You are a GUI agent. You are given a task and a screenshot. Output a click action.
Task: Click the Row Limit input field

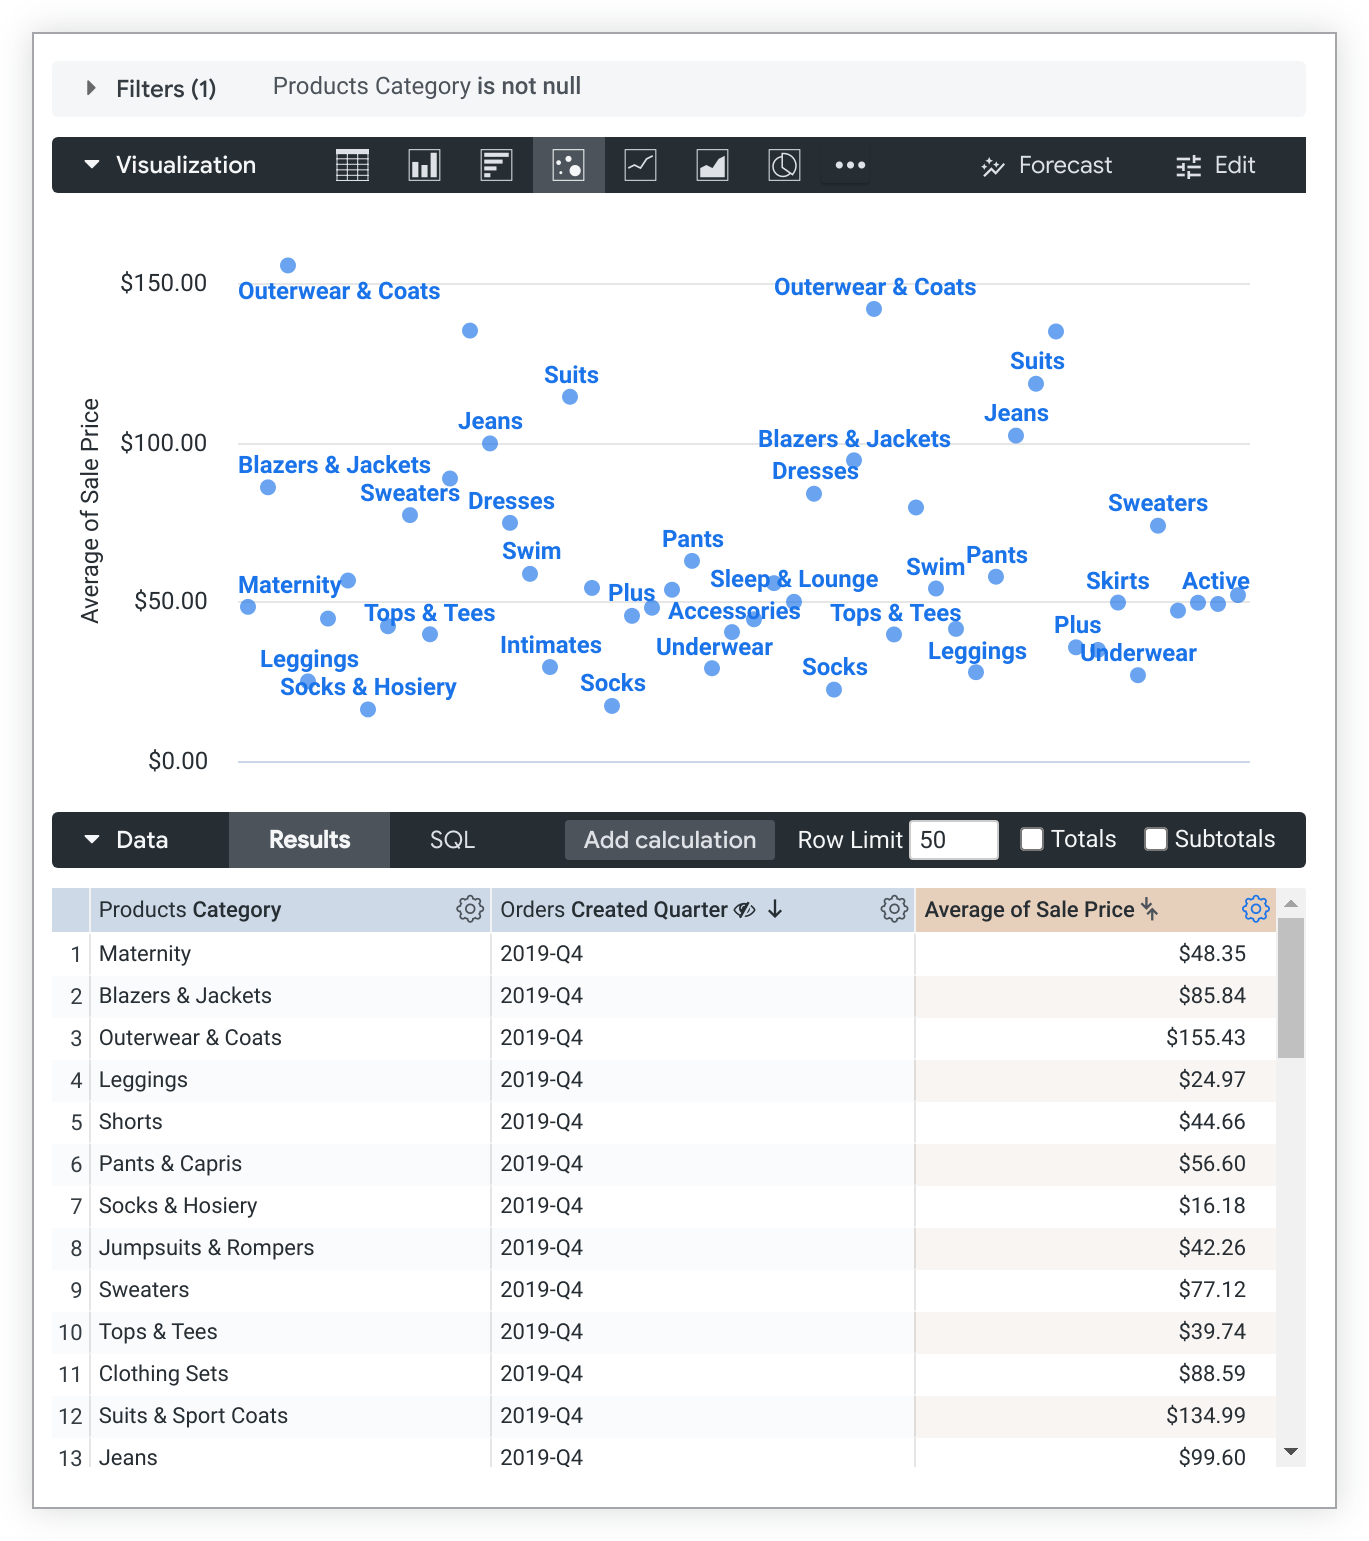pyautogui.click(x=953, y=839)
